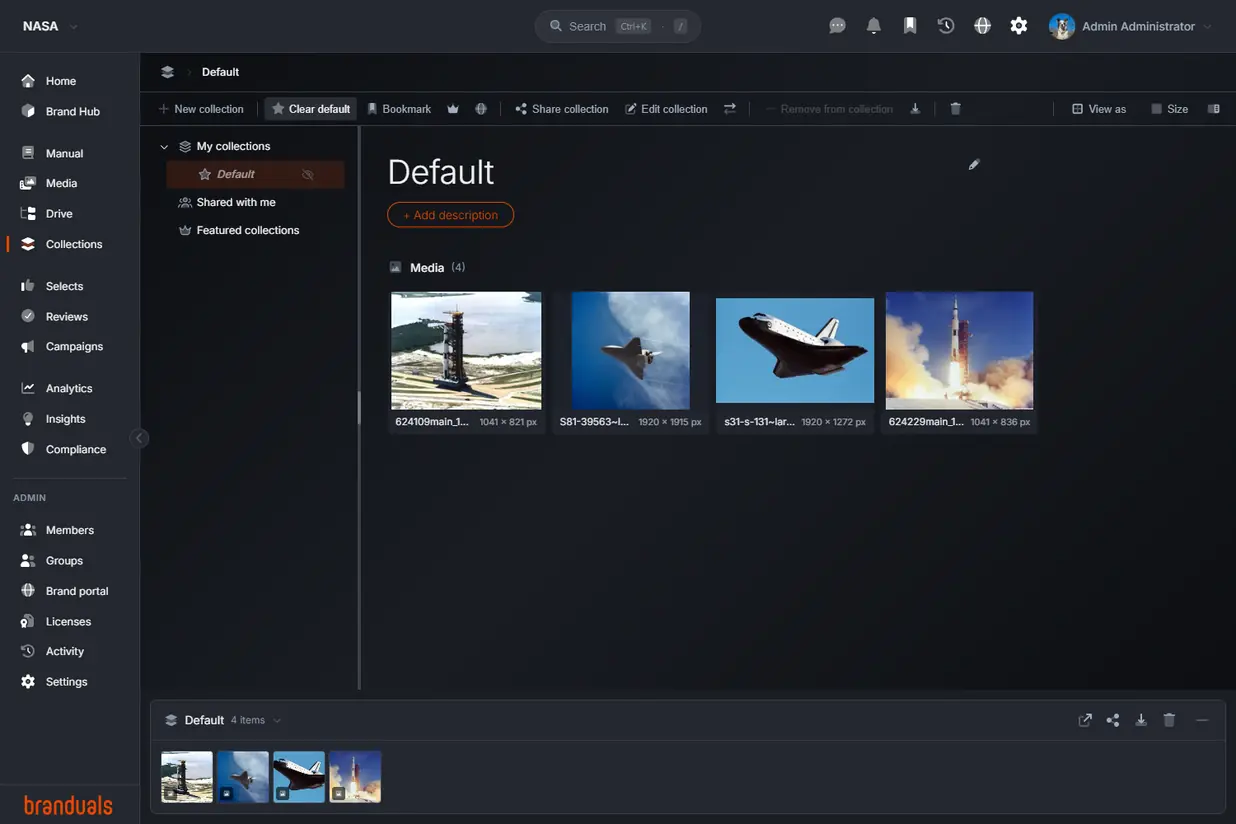The height and width of the screenshot is (824, 1236).
Task: Mark collection as featured with crown icon
Action: (x=453, y=109)
